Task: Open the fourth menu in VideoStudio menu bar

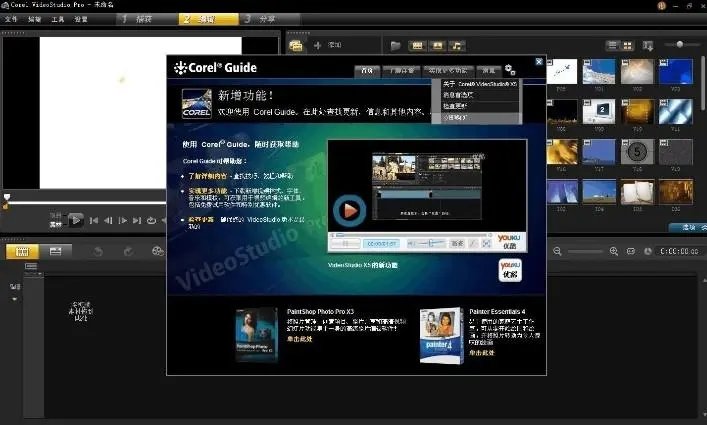Action: coord(81,19)
